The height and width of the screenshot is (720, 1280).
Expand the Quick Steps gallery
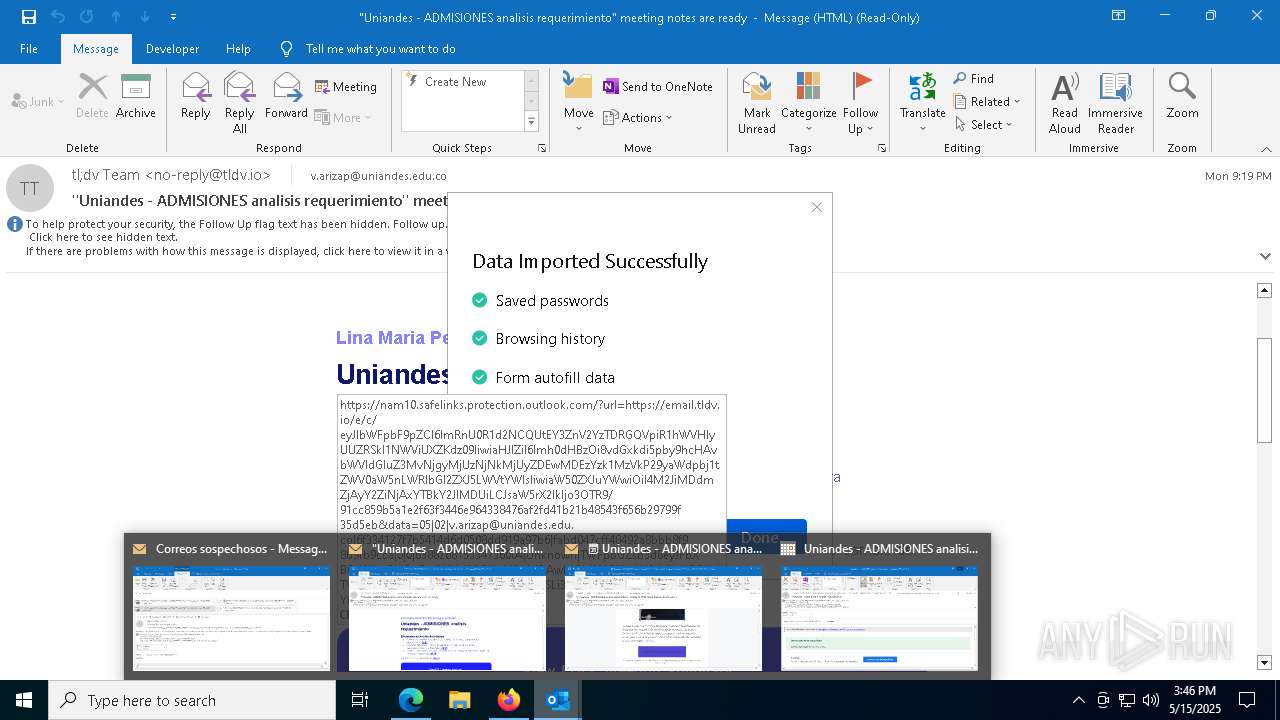click(531, 122)
